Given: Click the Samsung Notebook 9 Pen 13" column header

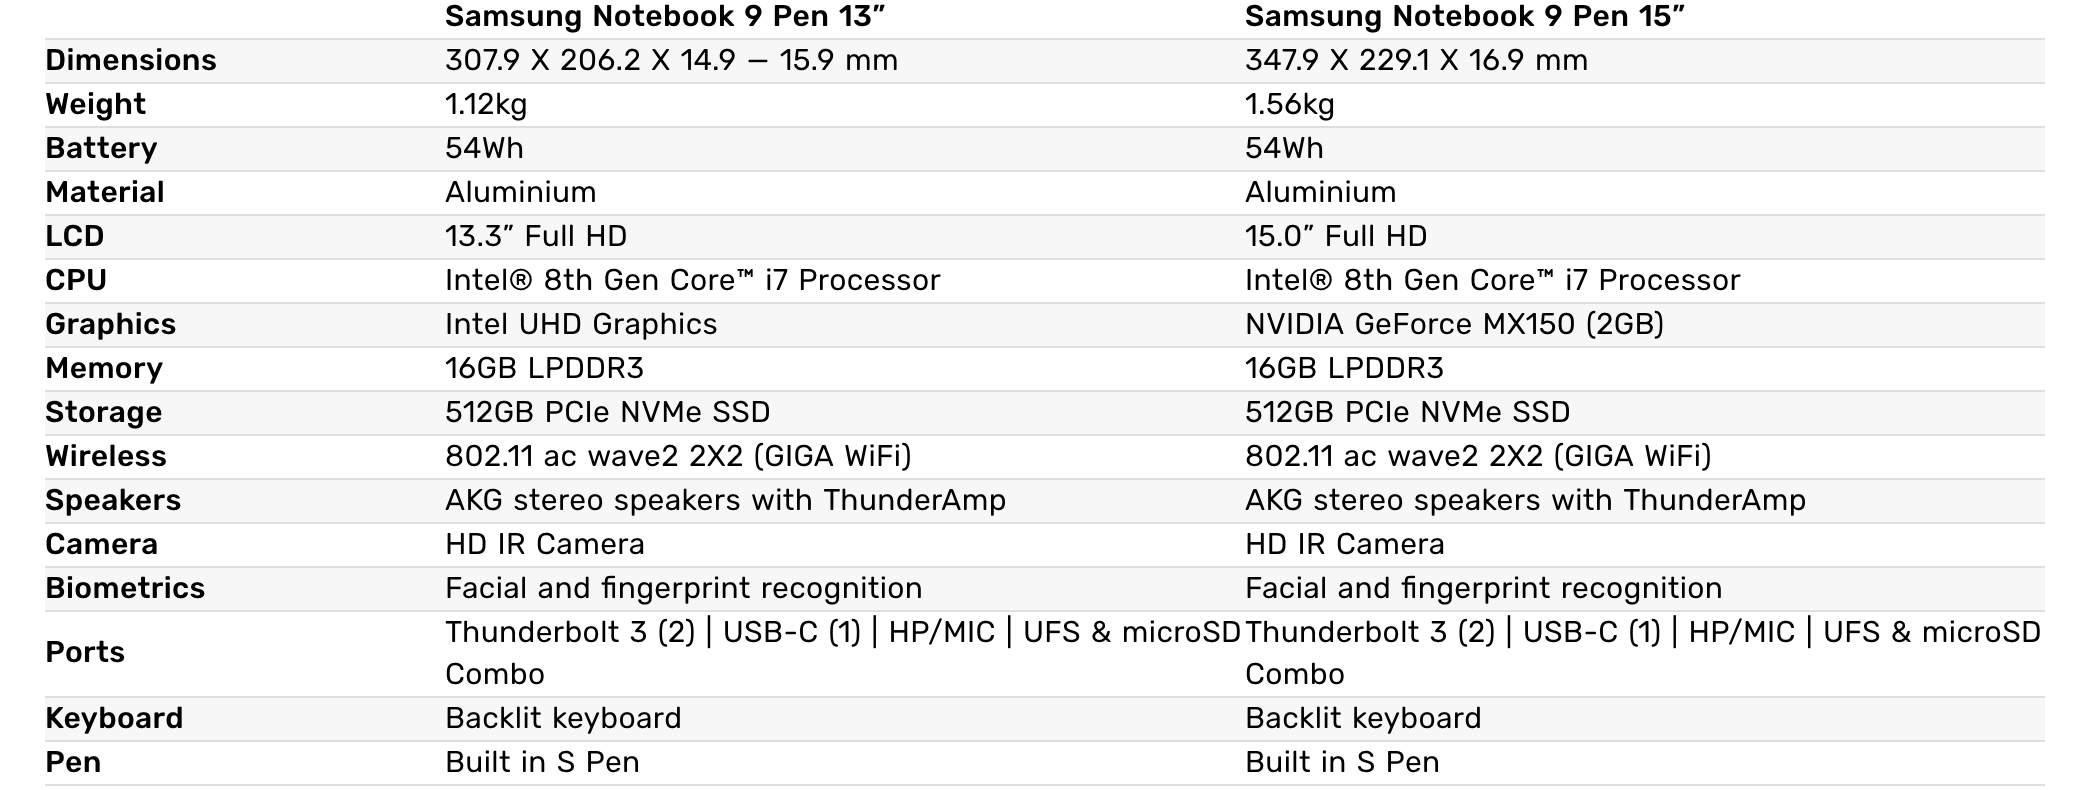Looking at the screenshot, I should (x=665, y=17).
